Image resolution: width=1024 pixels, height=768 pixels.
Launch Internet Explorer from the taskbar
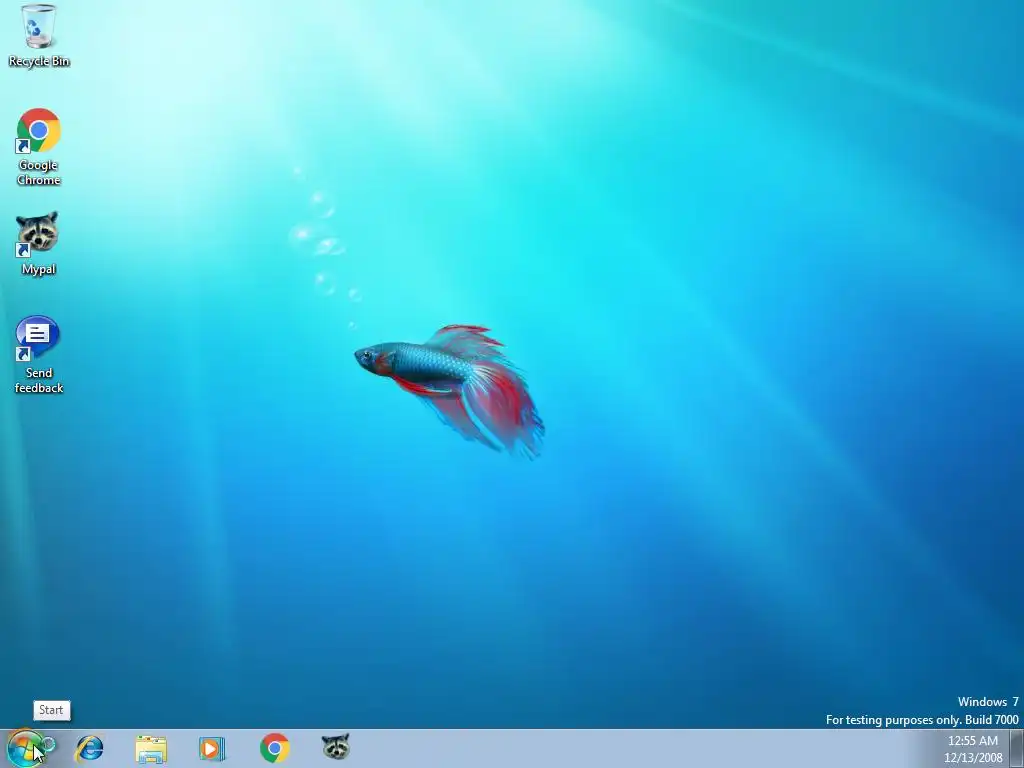(x=89, y=748)
